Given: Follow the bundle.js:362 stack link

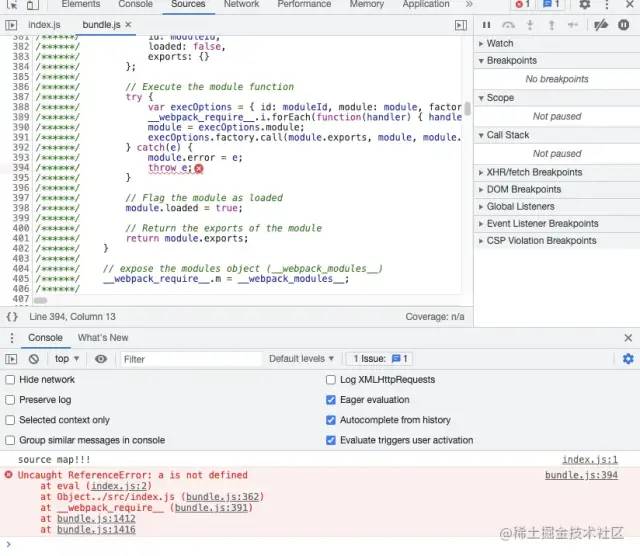Looking at the screenshot, I should point(222,497).
